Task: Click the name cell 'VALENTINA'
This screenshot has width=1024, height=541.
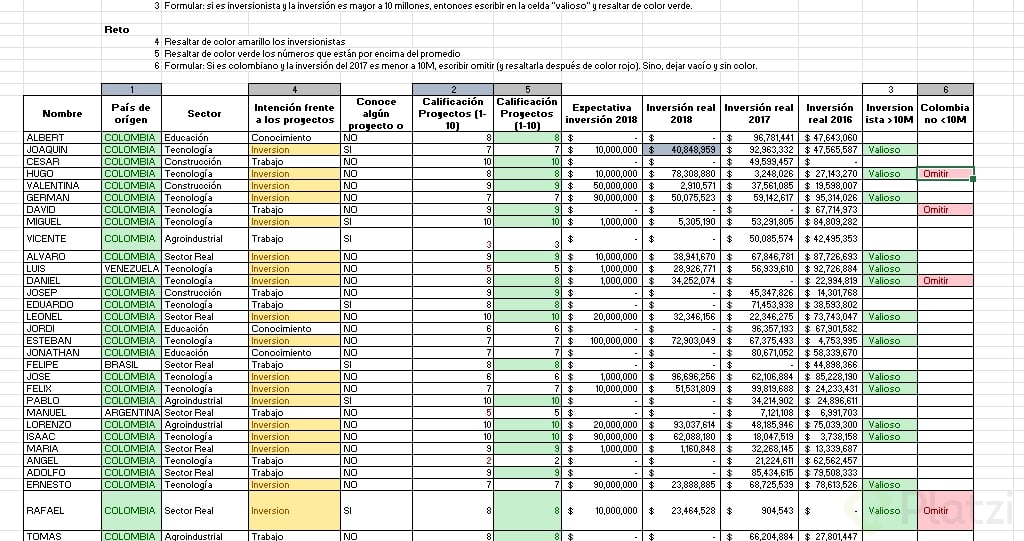Action: 63,186
